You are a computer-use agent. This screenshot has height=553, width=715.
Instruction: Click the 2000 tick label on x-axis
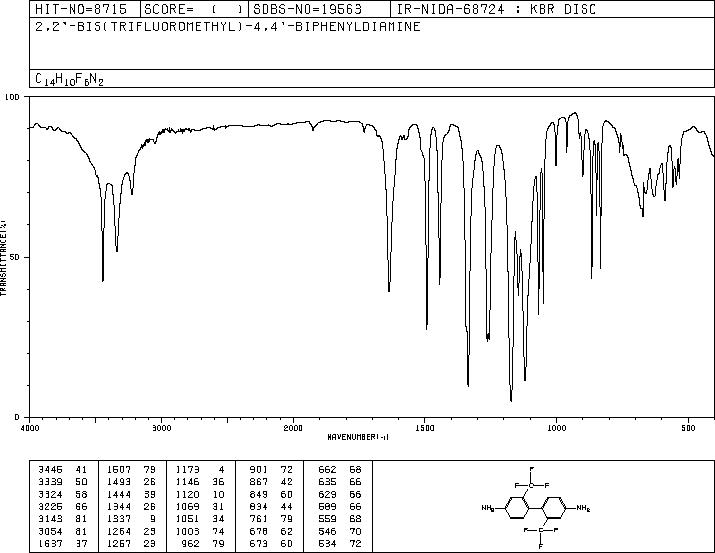(293, 428)
